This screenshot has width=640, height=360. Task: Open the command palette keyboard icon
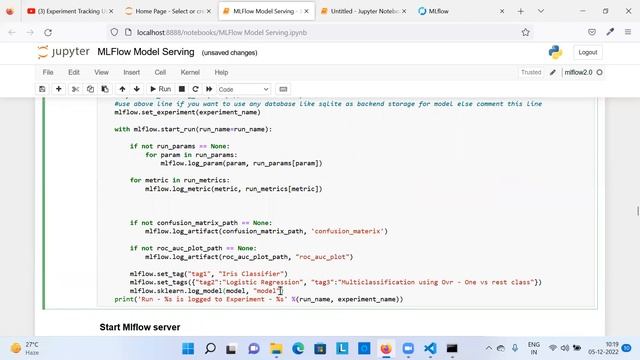pyautogui.click(x=283, y=89)
